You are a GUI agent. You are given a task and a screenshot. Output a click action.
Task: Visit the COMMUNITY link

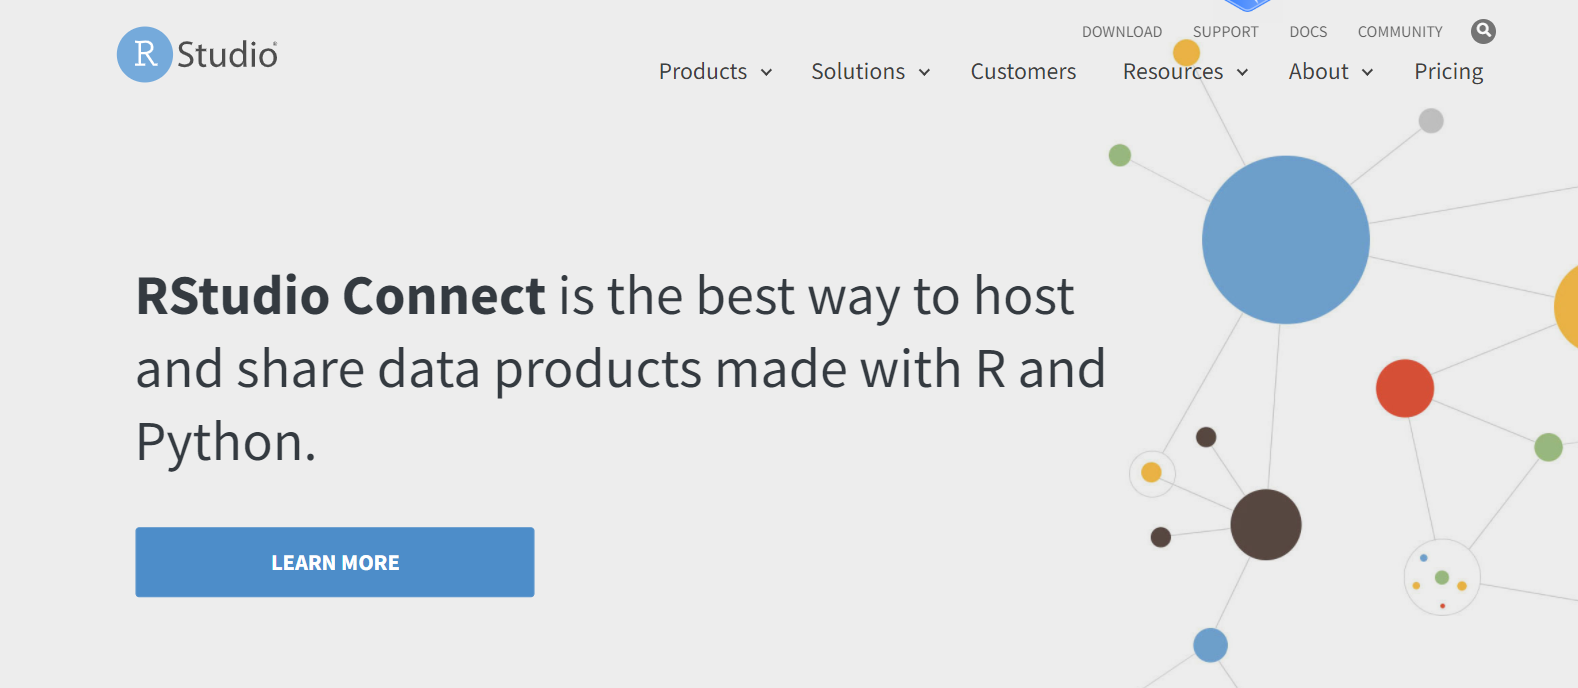pyautogui.click(x=1400, y=32)
